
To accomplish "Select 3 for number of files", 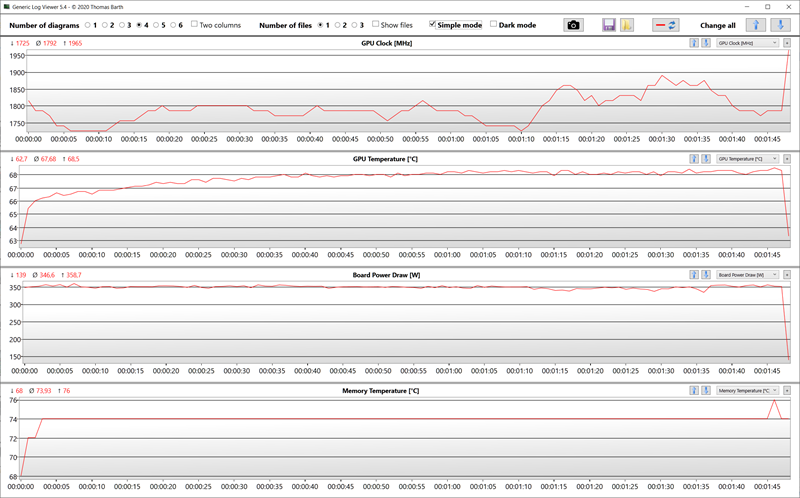I will coord(355,25).
